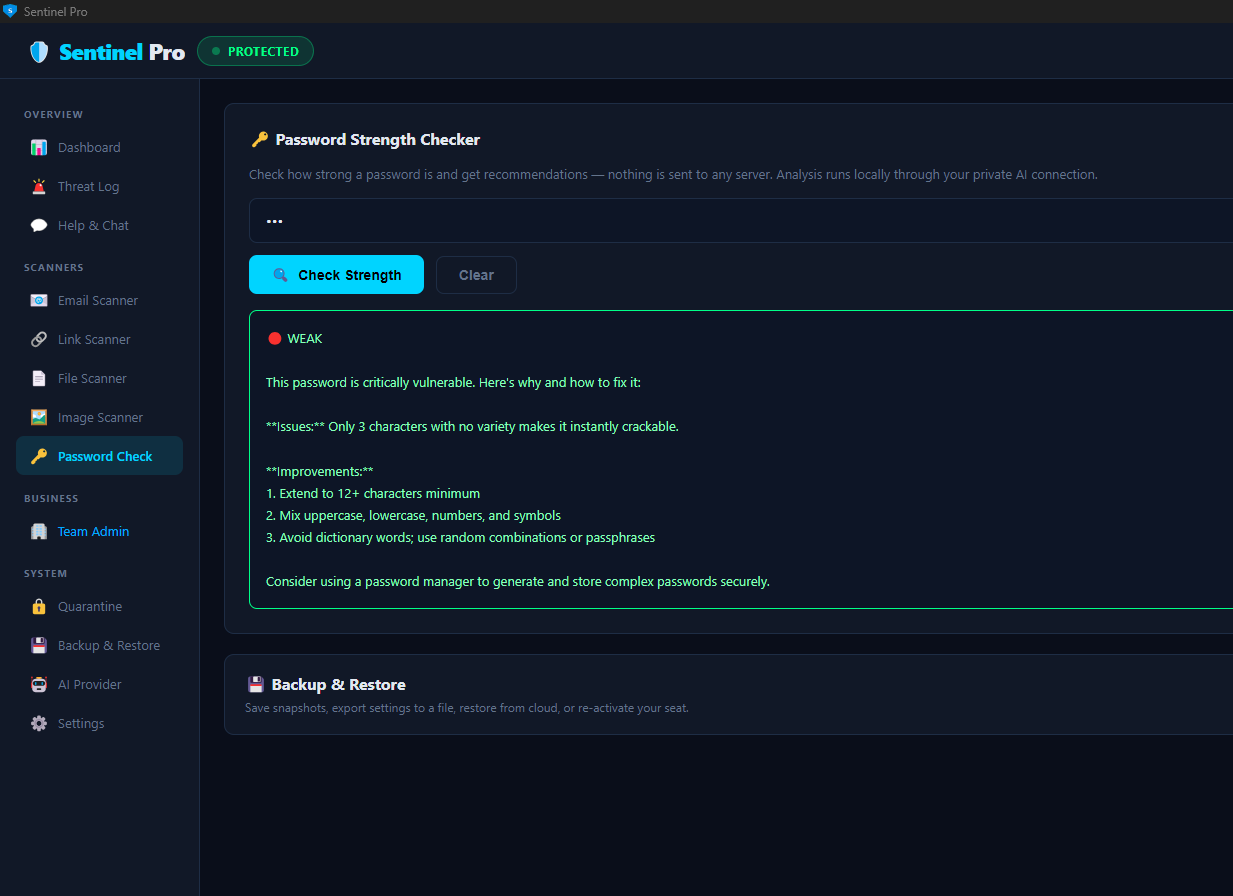Image resolution: width=1233 pixels, height=896 pixels.
Task: Click the OVERVIEW section label
Action: (54, 115)
